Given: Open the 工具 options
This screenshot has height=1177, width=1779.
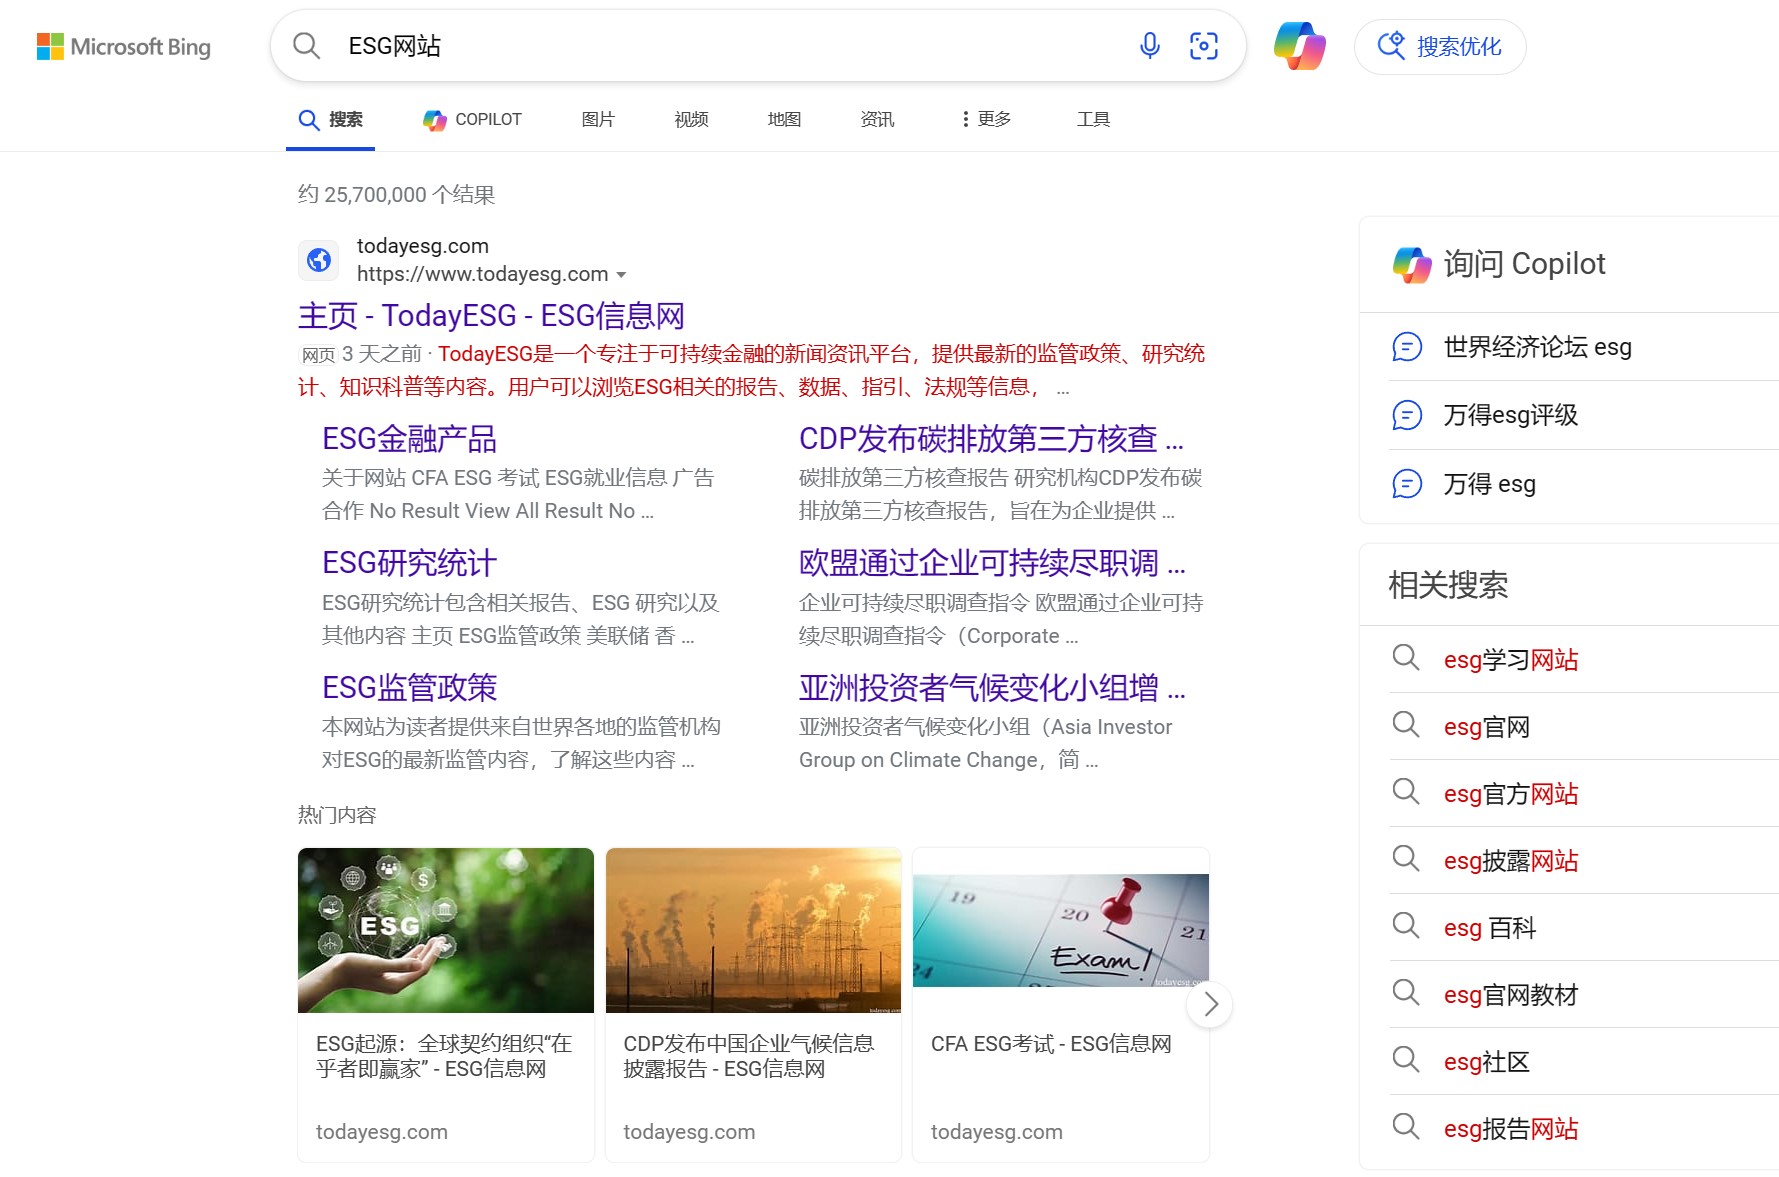Looking at the screenshot, I should coord(1093,120).
